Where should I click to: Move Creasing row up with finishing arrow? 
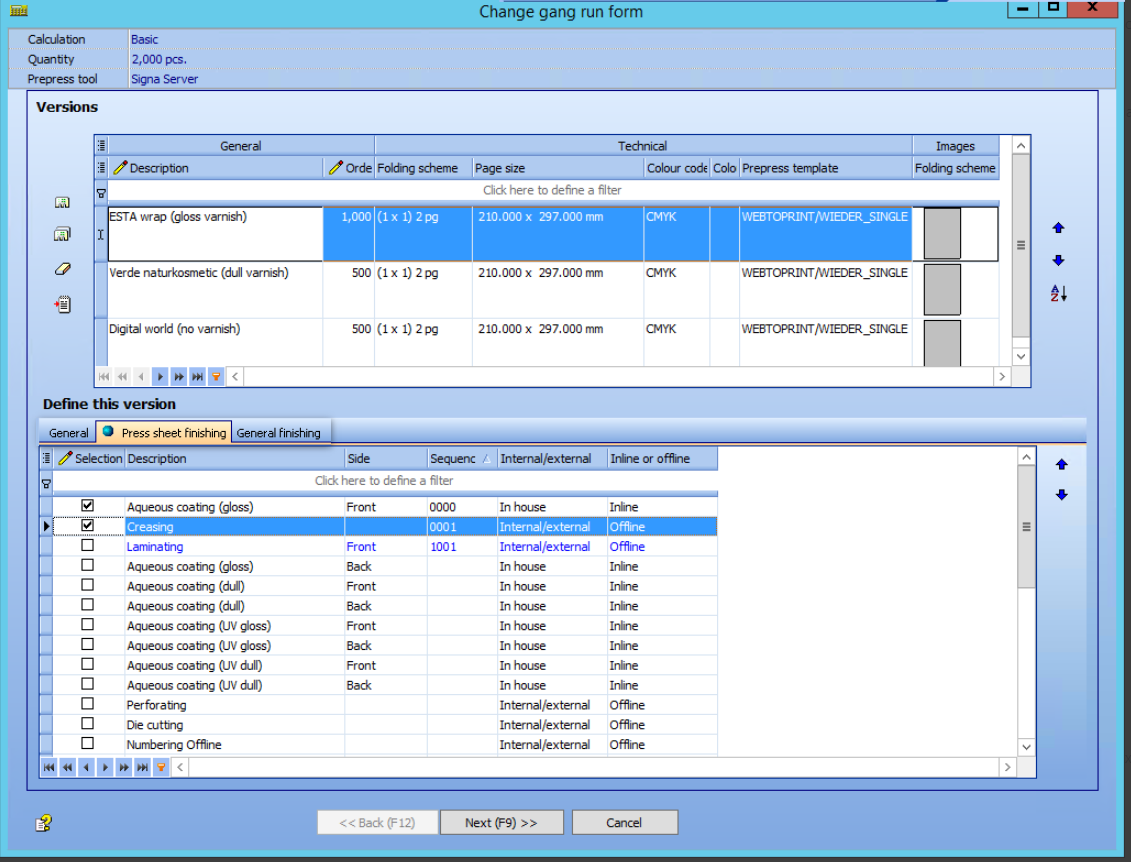[x=1061, y=465]
